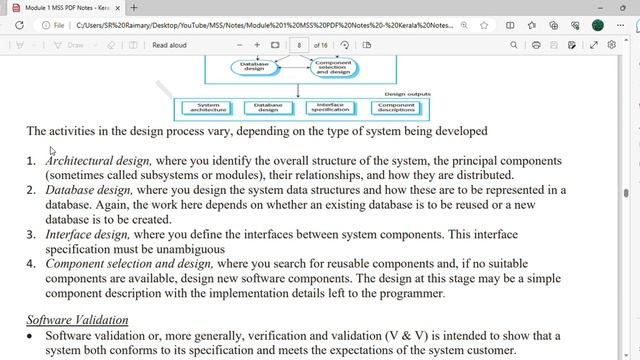
Task: Print the PDF document
Action: (536, 45)
